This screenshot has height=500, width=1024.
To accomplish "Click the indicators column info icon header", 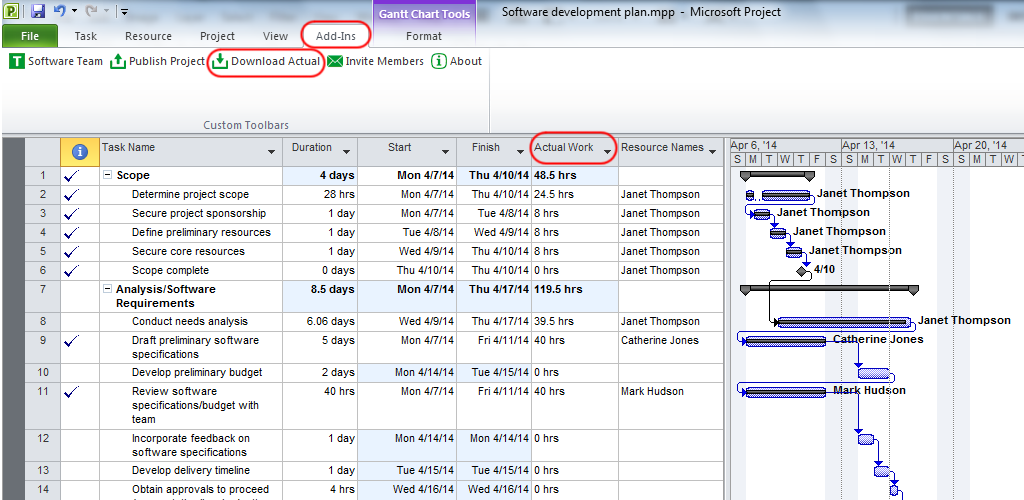I will click(80, 152).
